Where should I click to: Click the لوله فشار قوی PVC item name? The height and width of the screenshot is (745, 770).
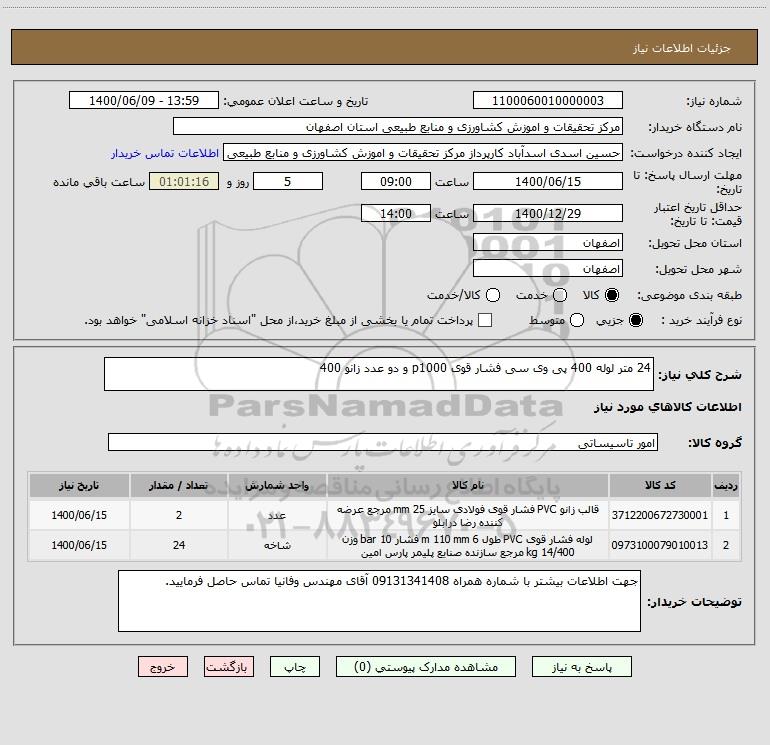[x=468, y=546]
